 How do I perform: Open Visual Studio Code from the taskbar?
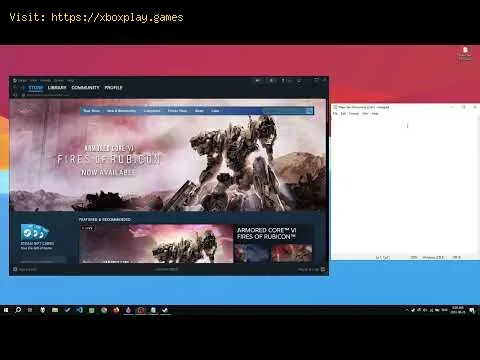[x=80, y=310]
